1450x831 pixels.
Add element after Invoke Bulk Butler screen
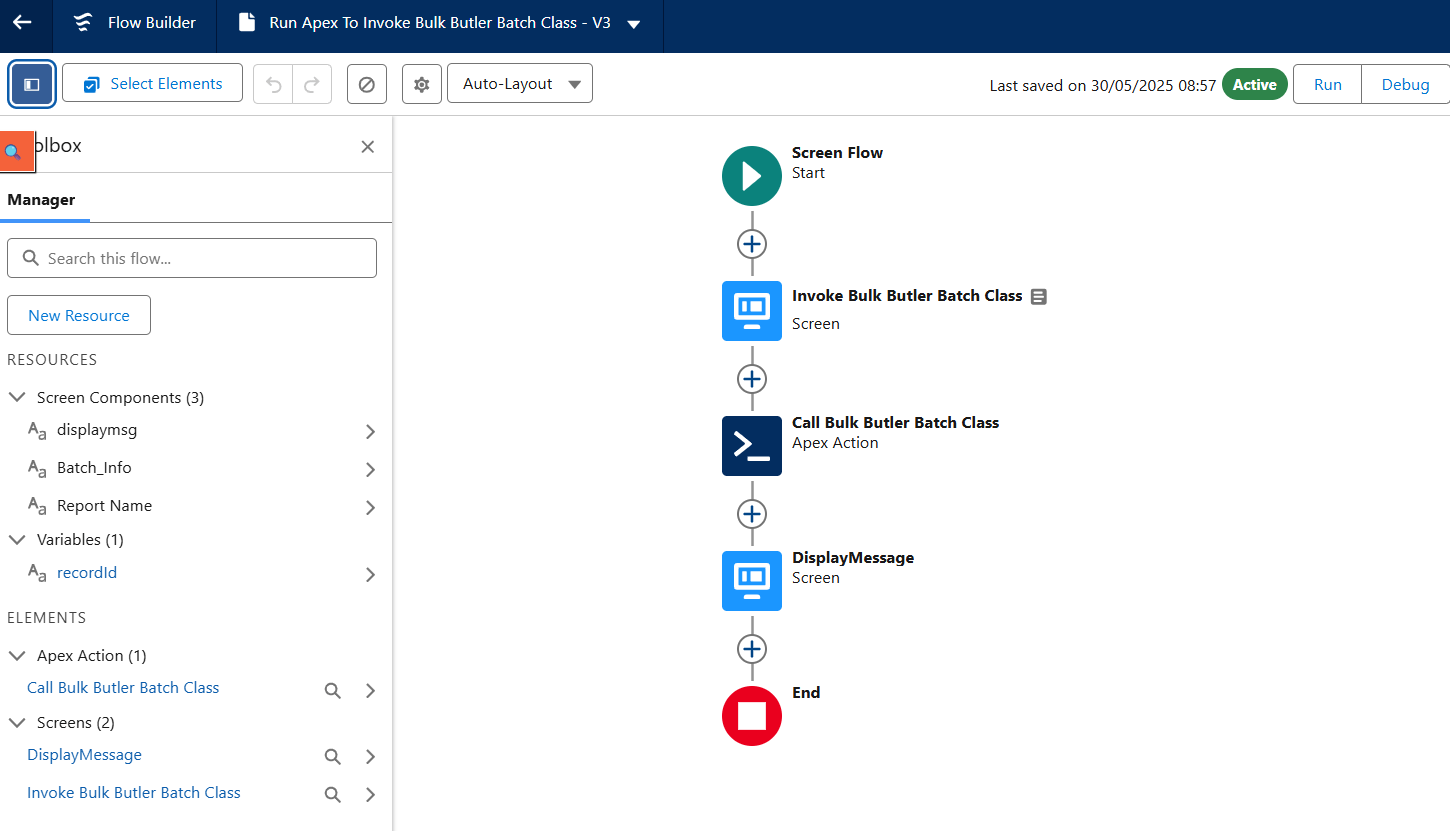tap(752, 378)
